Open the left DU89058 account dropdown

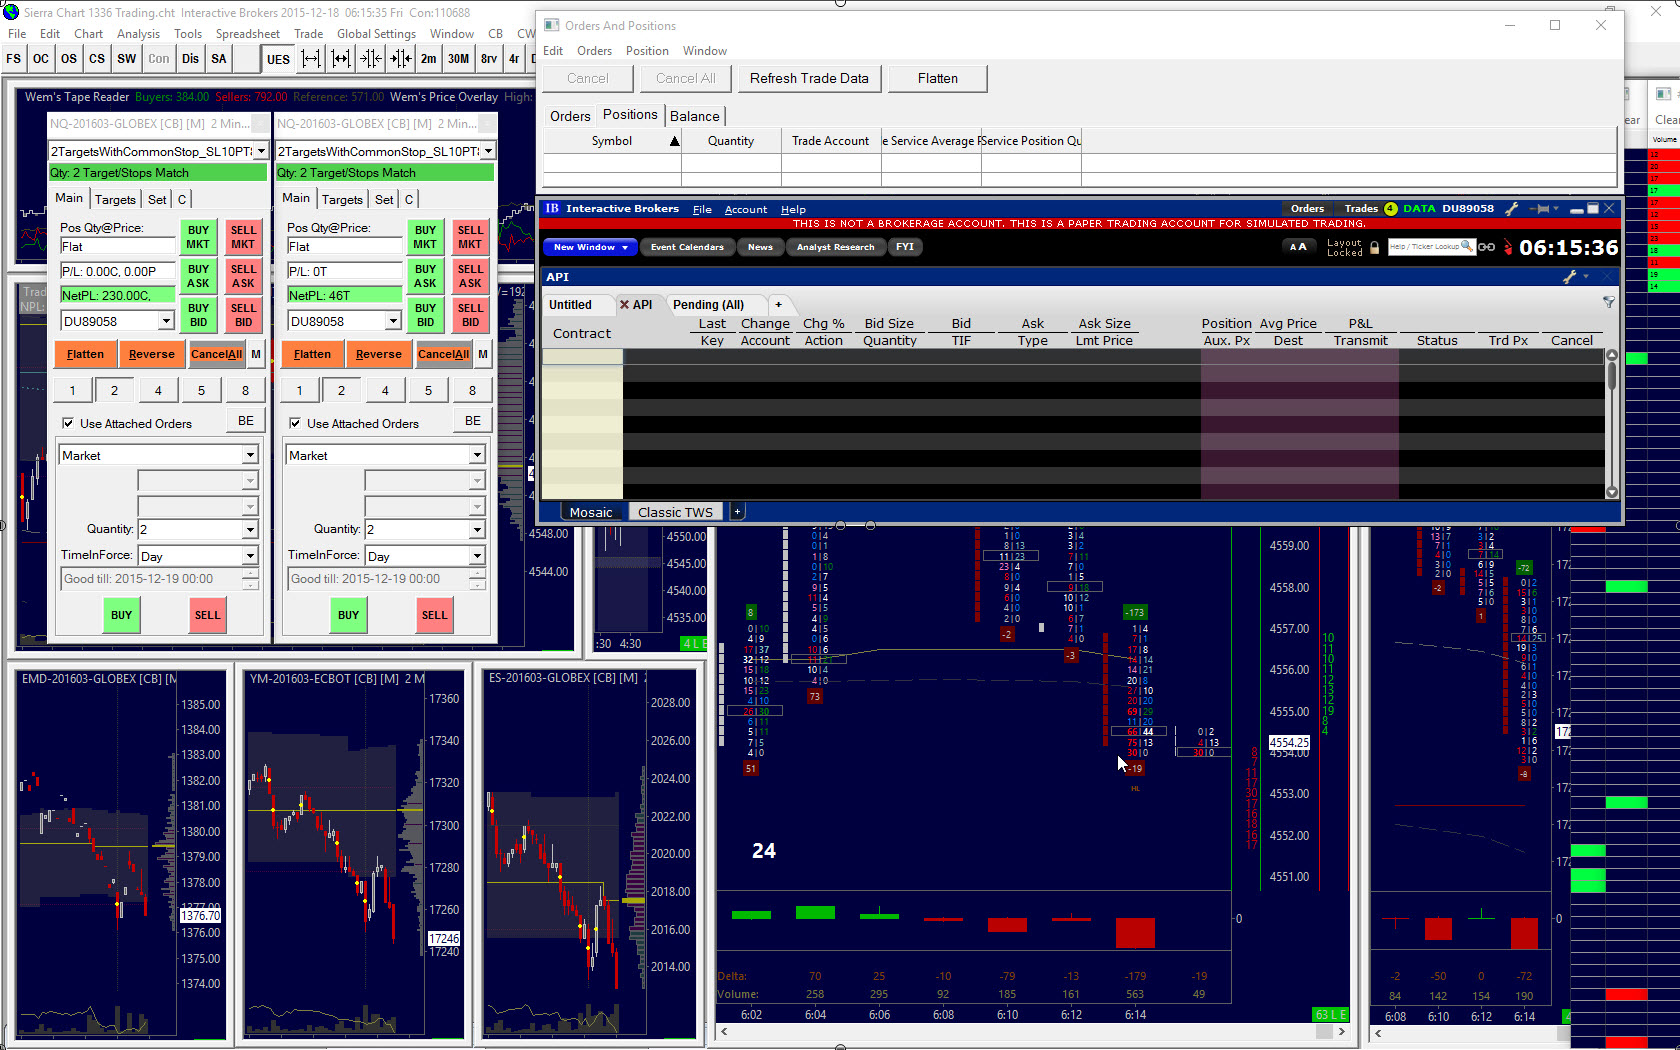click(x=166, y=321)
